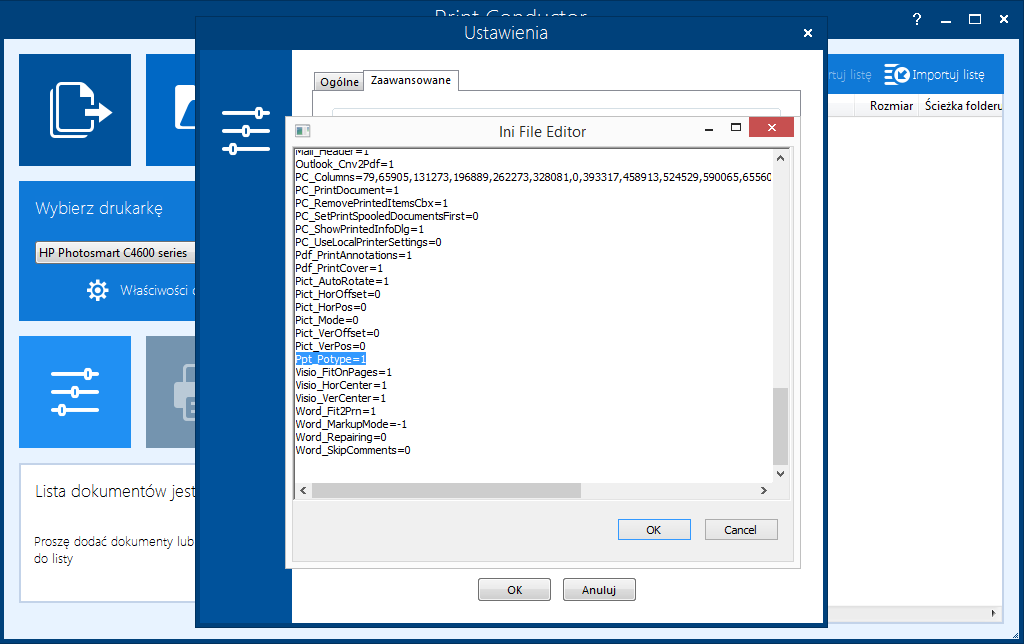
Task: Click the line Visio_VerCenter=1
Action: pos(340,398)
